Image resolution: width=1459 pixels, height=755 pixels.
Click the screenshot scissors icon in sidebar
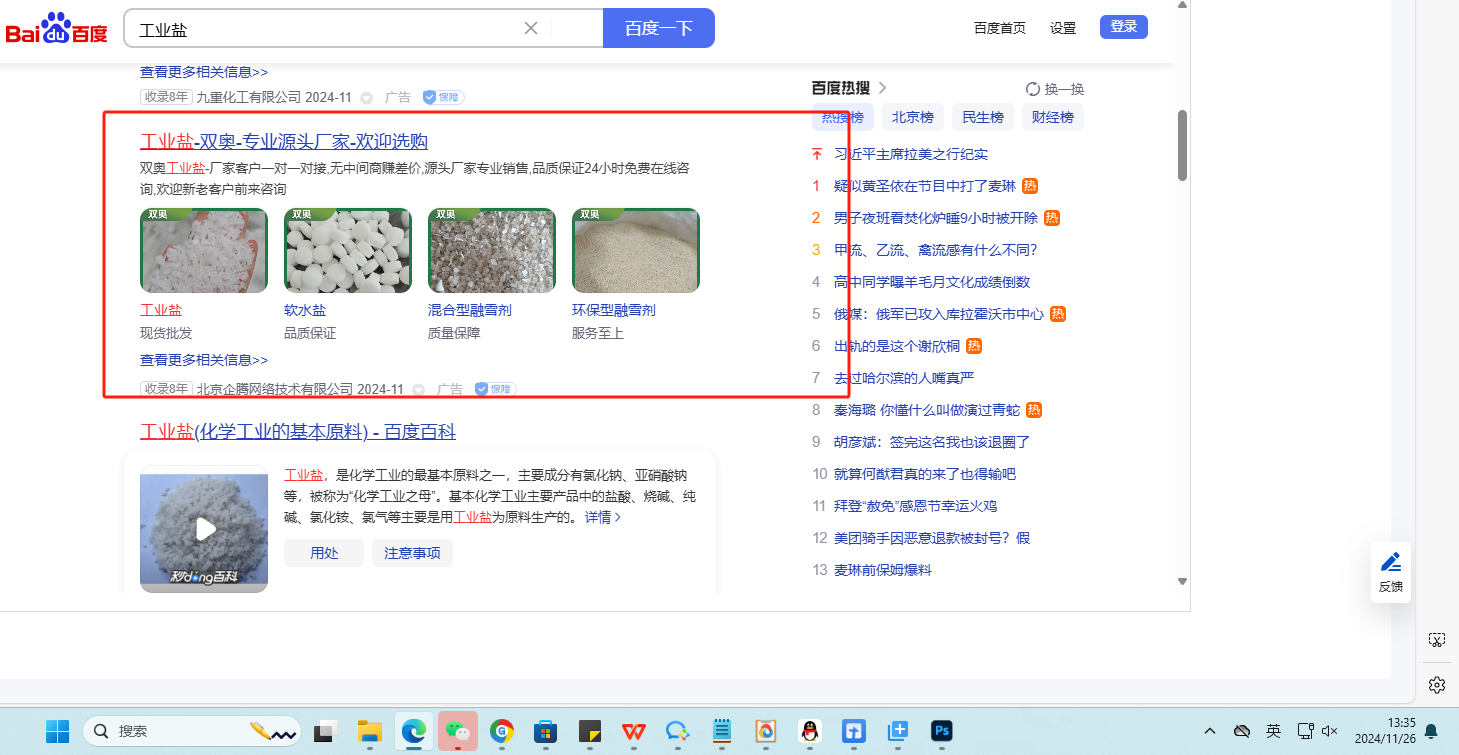tap(1437, 640)
